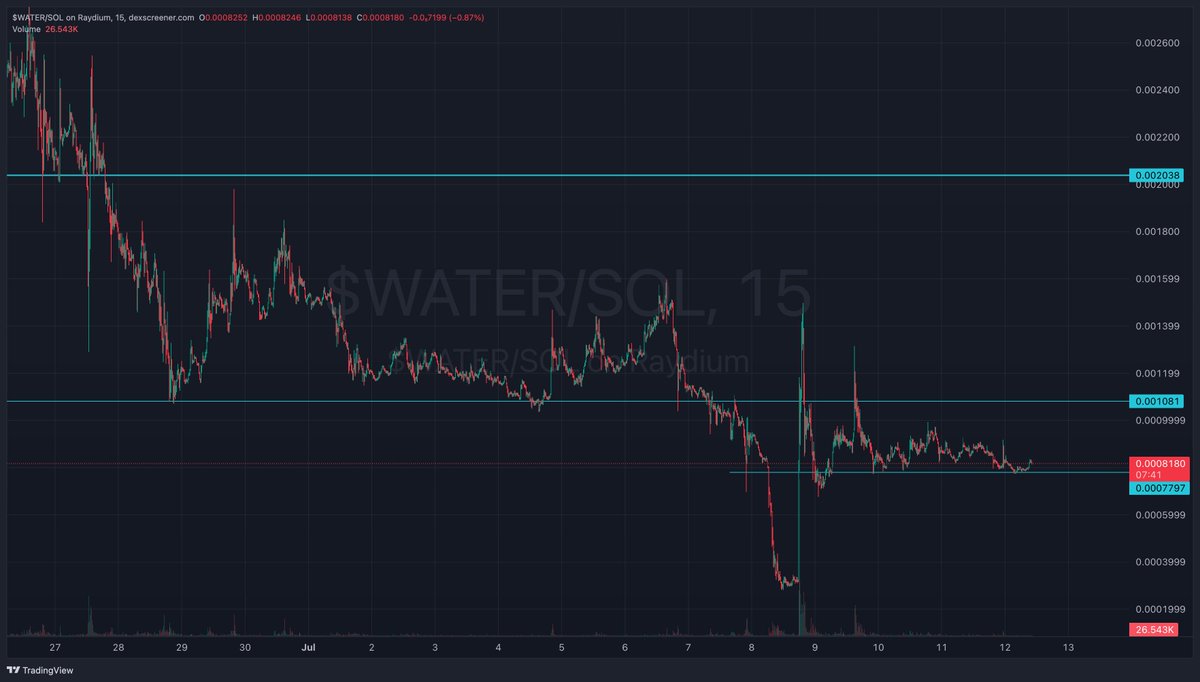Click the cyan 0.002038 price label
This screenshot has height=682, width=1200.
tap(1157, 175)
